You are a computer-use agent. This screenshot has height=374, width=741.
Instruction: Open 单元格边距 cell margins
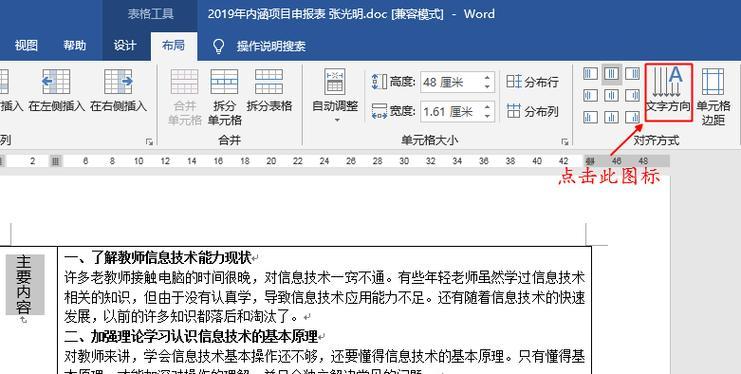click(713, 97)
